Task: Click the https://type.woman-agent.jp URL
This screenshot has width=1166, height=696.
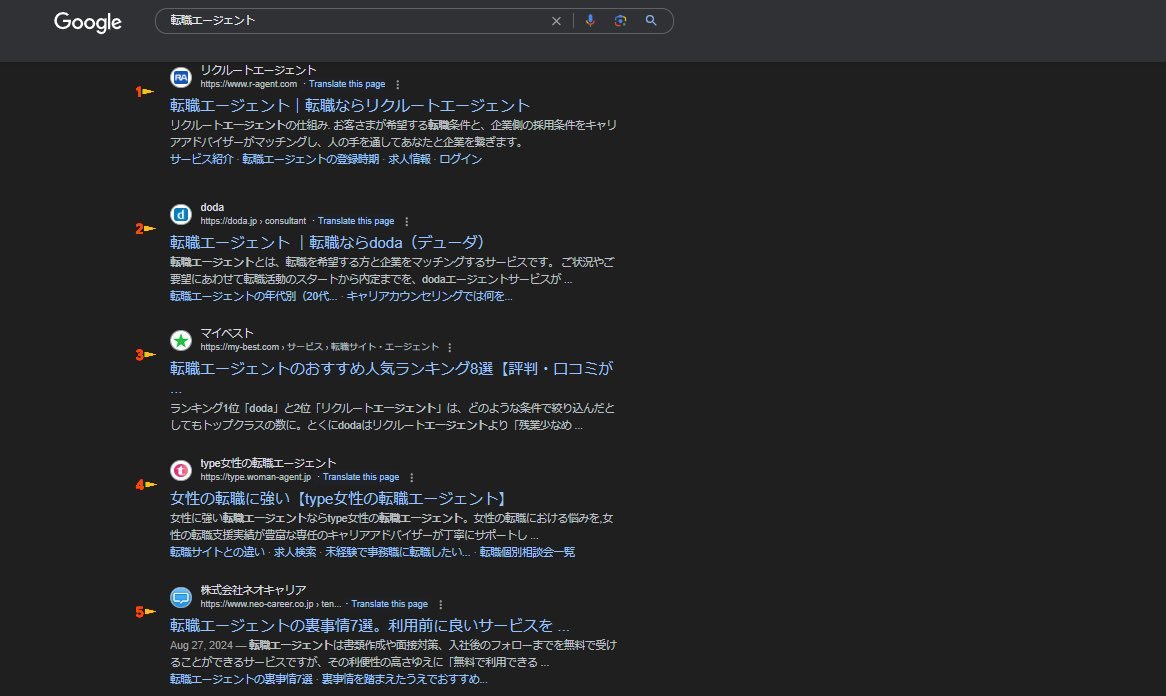Action: coord(256,477)
